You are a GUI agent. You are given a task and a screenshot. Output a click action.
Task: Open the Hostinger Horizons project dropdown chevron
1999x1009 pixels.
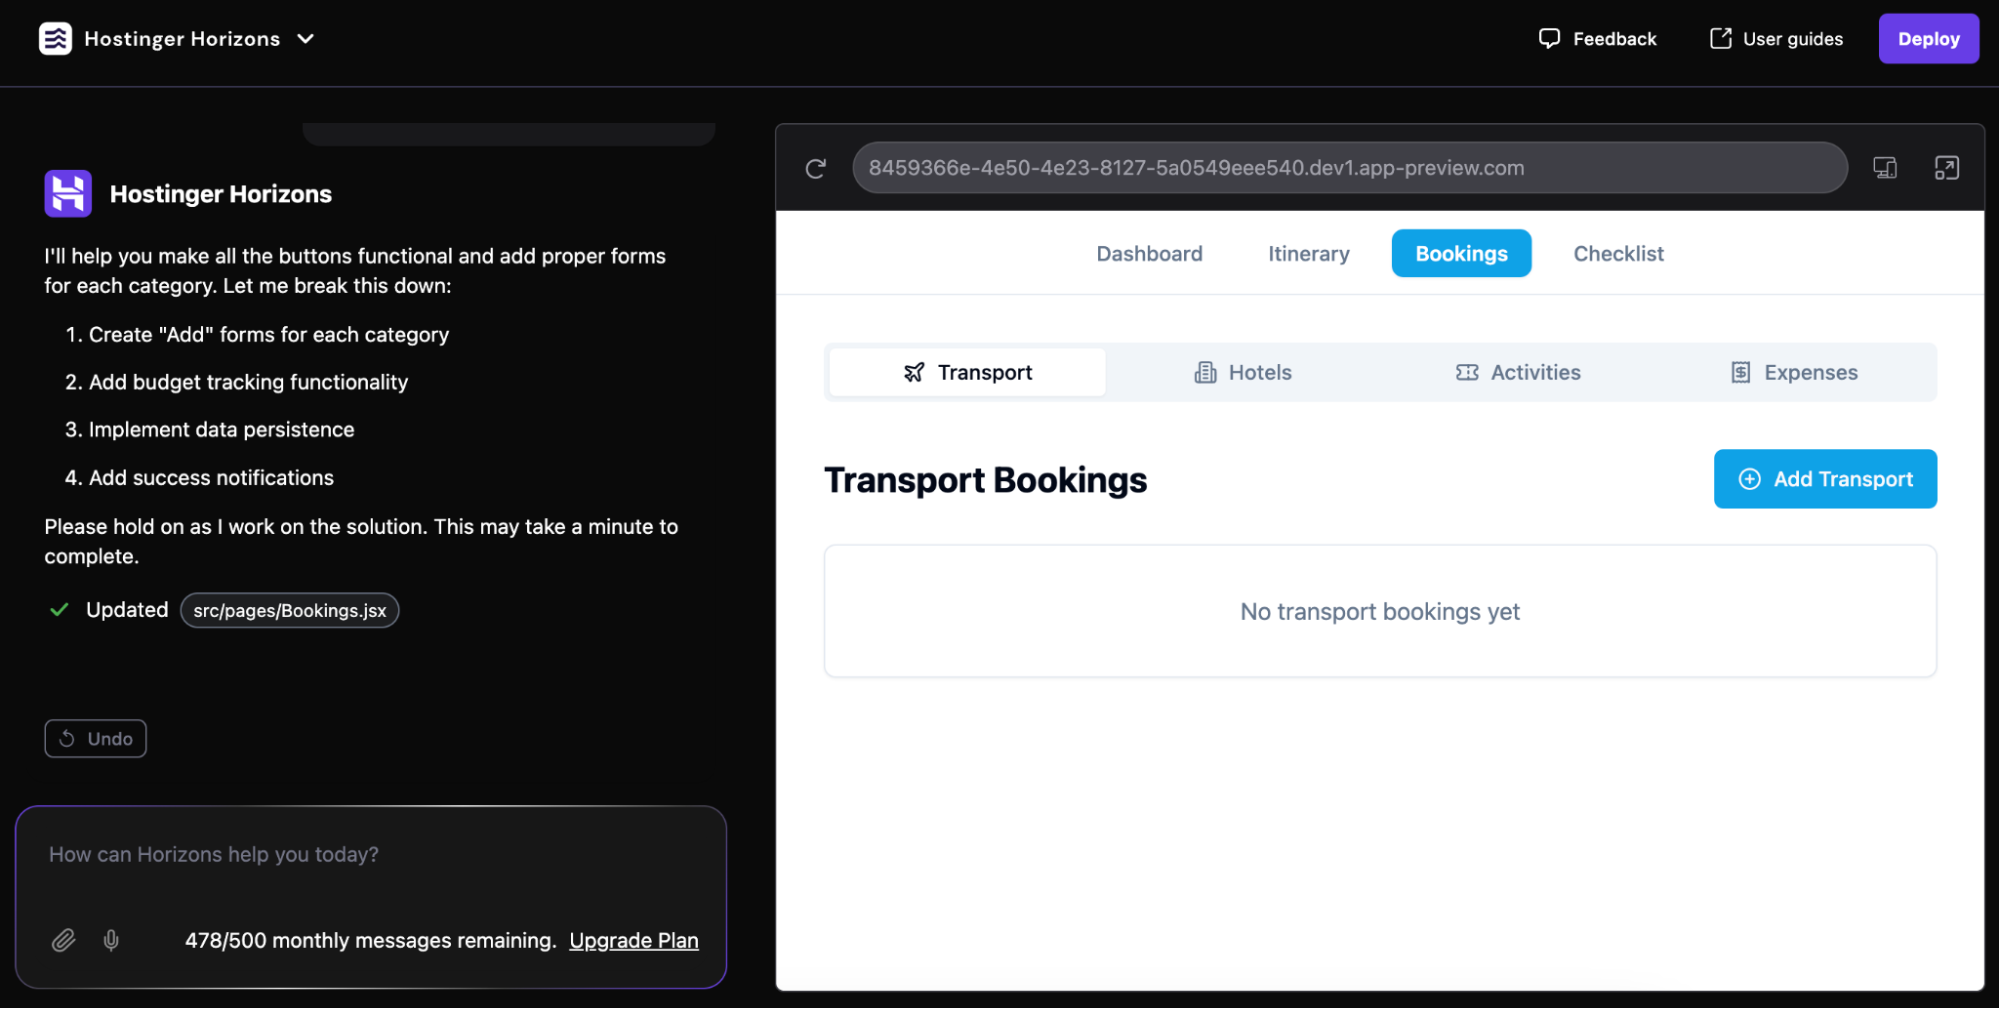tap(306, 38)
